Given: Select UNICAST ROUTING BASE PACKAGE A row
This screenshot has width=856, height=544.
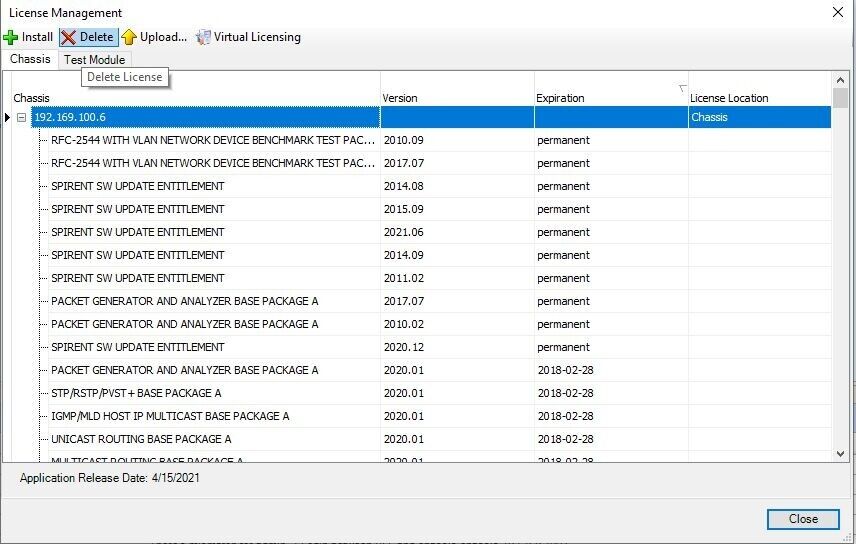Looking at the screenshot, I should click(x=141, y=439).
